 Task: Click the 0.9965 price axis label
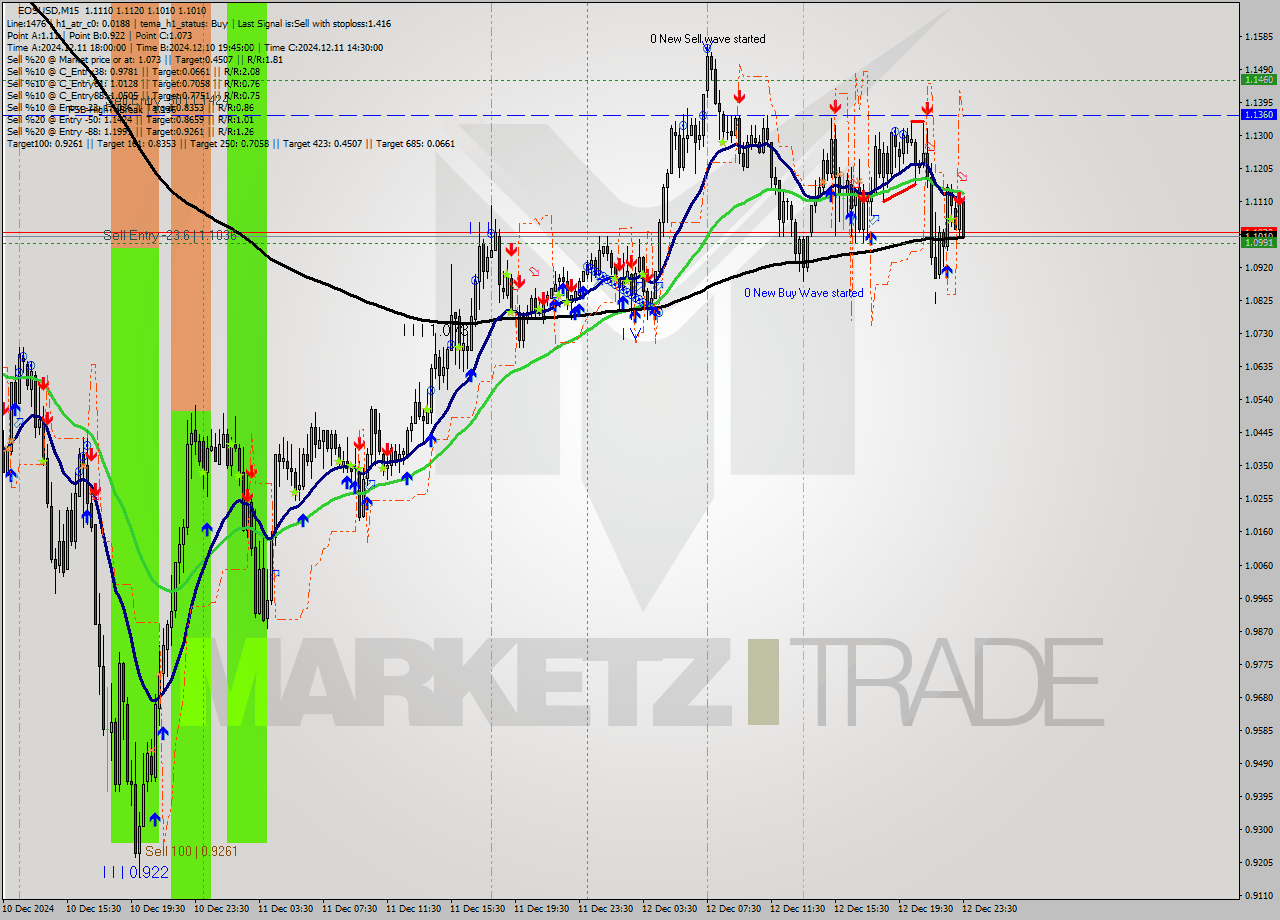click(1258, 598)
